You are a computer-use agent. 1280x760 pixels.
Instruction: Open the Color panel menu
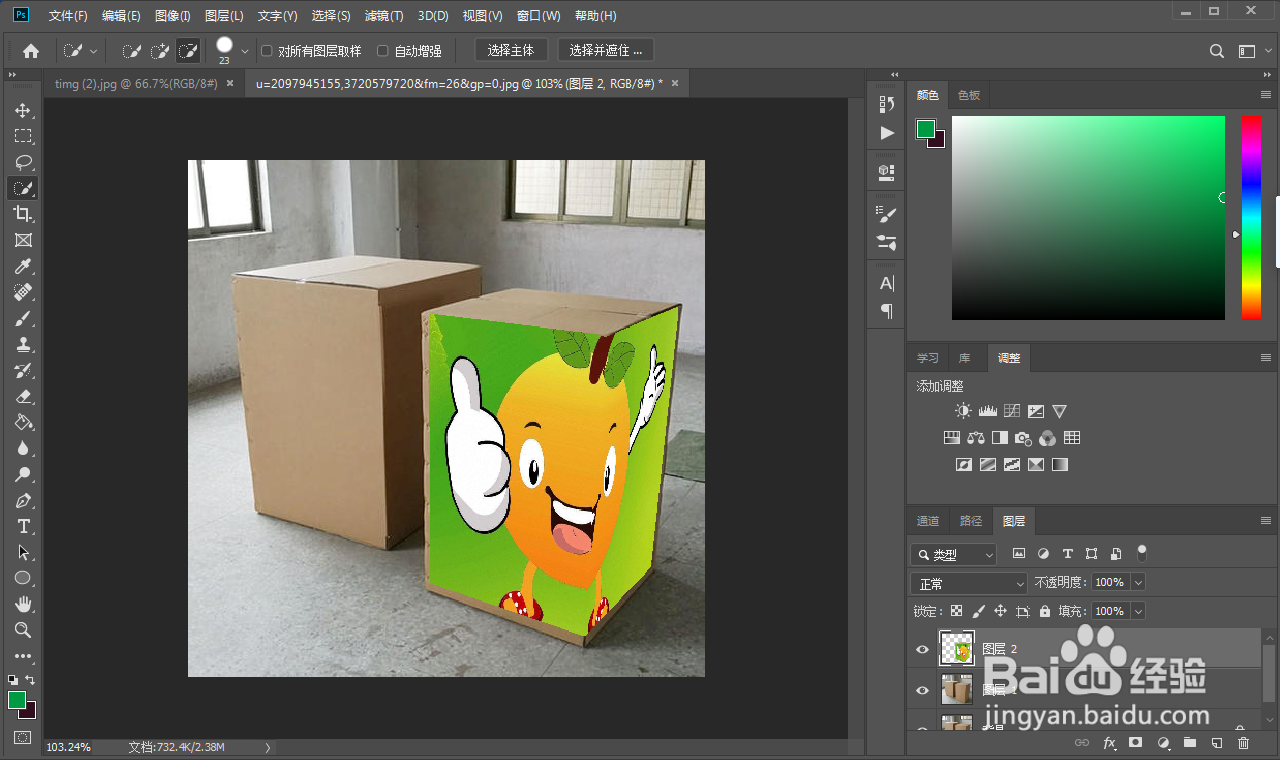click(1266, 95)
